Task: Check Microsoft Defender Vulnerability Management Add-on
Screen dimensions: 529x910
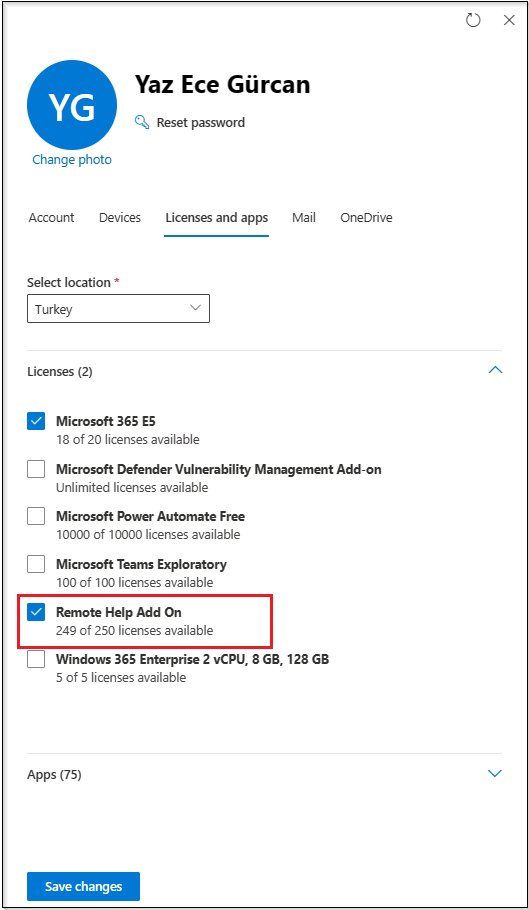Action: 36,469
